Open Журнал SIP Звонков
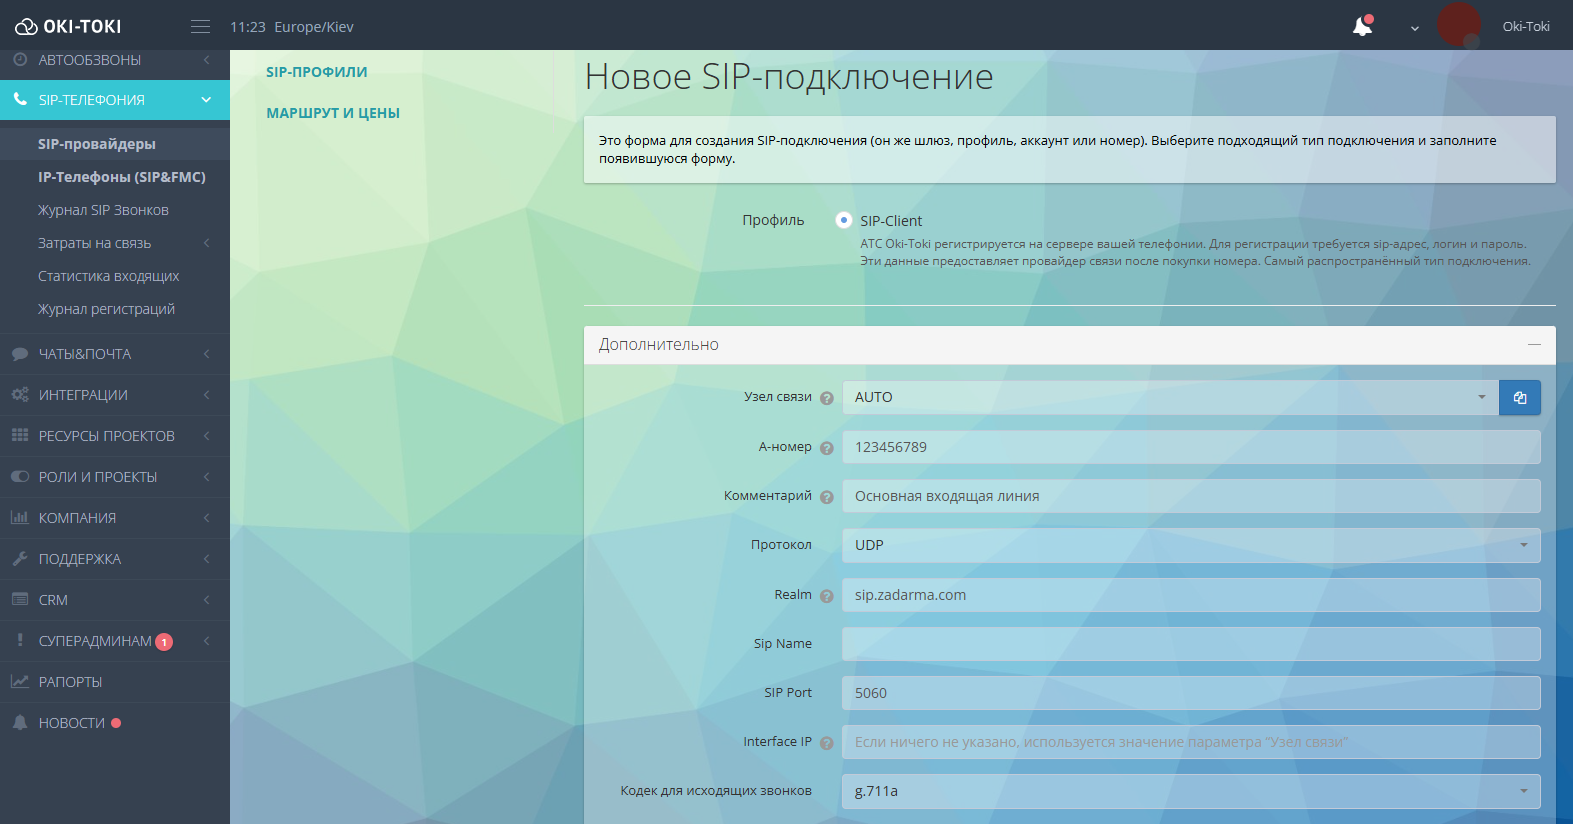This screenshot has width=1573, height=824. (x=103, y=210)
